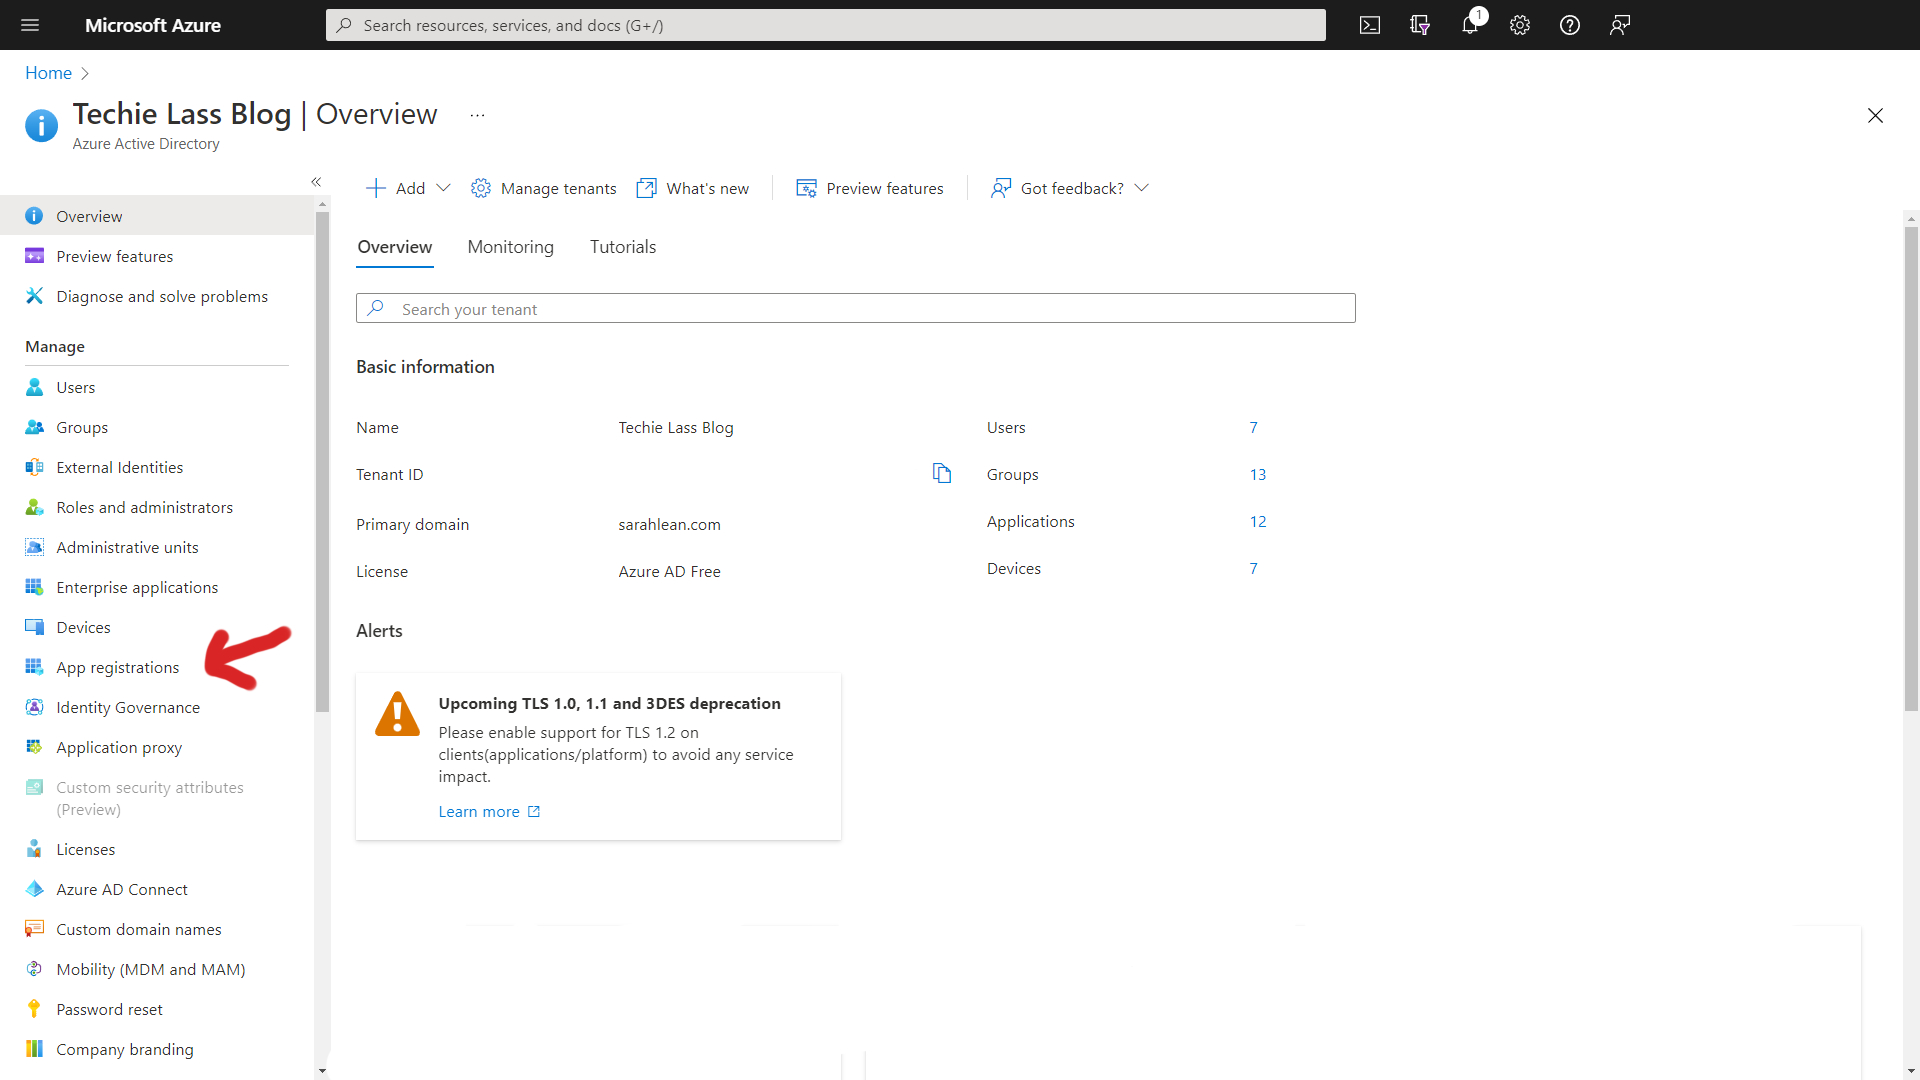The width and height of the screenshot is (1920, 1080).
Task: Click the Azure AD Connect icon
Action: [34, 889]
